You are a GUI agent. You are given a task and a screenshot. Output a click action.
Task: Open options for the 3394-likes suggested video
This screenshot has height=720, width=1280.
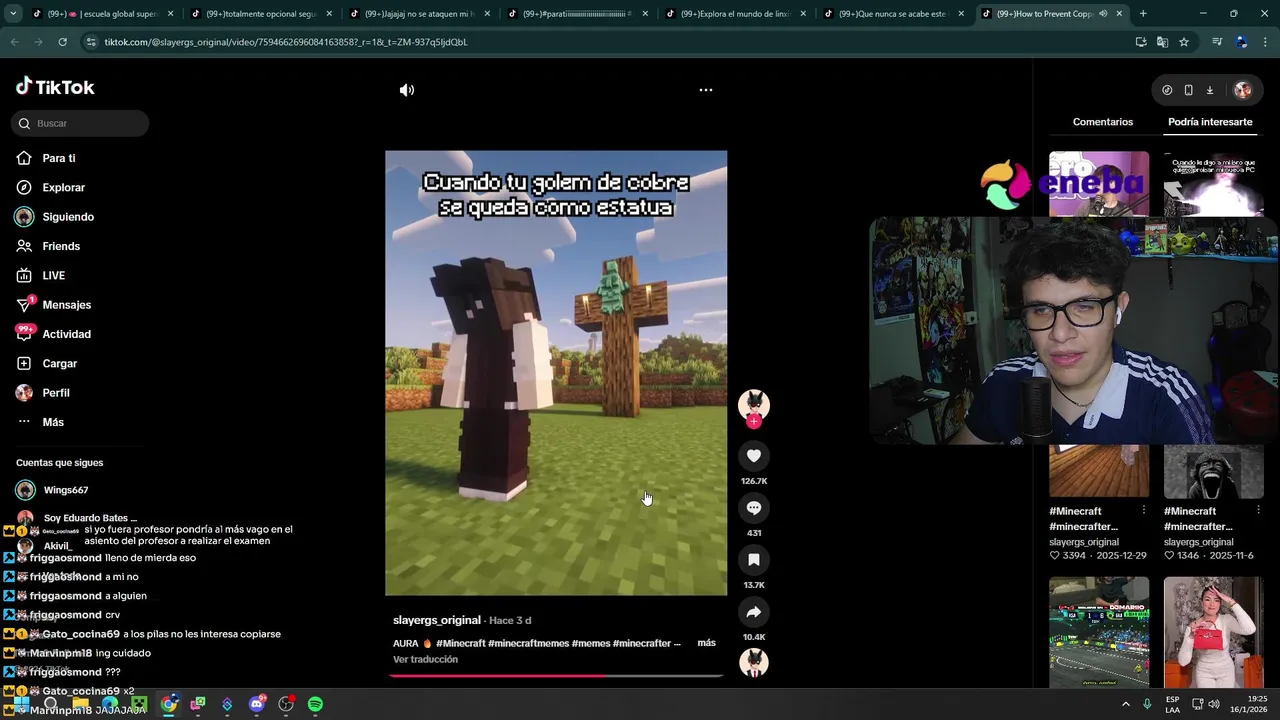click(x=1144, y=511)
